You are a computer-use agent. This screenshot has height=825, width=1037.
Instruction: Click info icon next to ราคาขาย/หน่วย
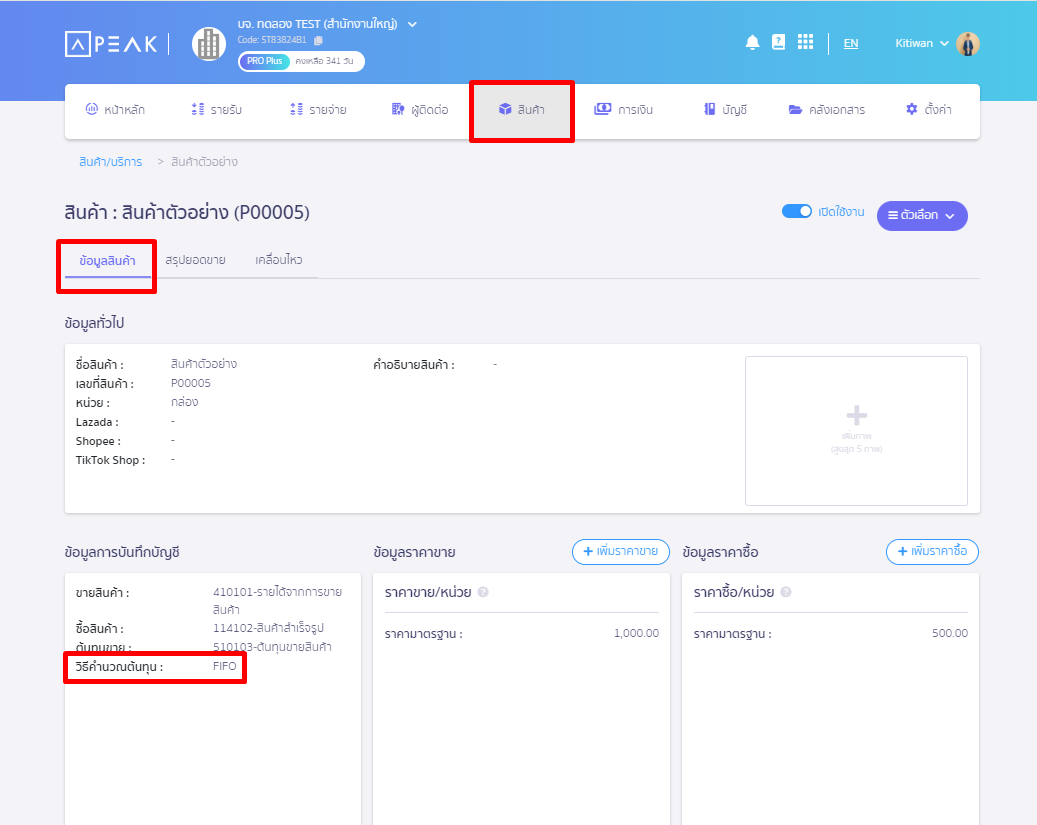[483, 592]
